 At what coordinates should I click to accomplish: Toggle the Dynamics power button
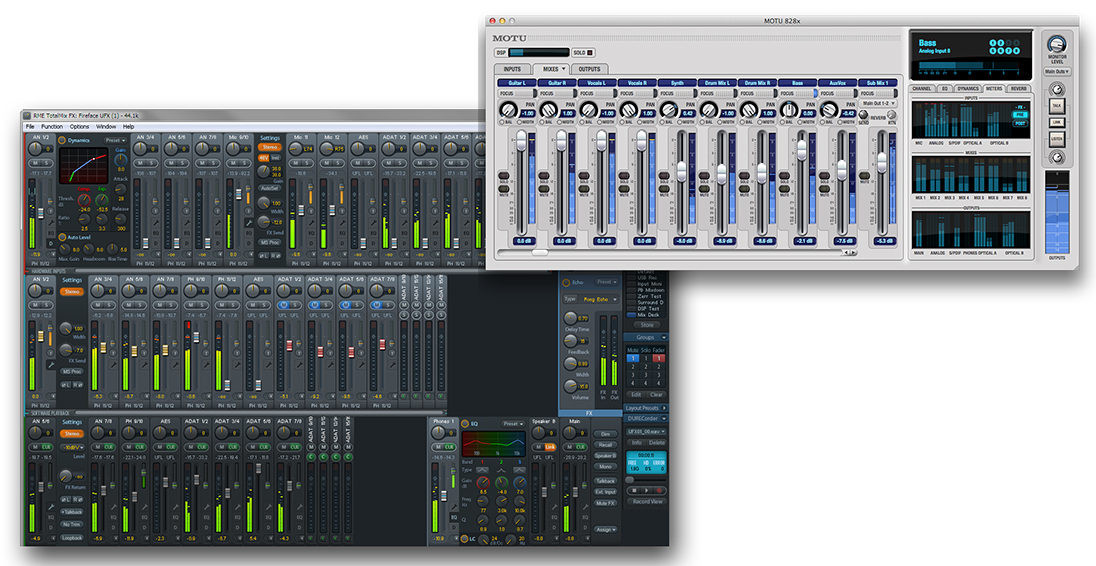62,140
